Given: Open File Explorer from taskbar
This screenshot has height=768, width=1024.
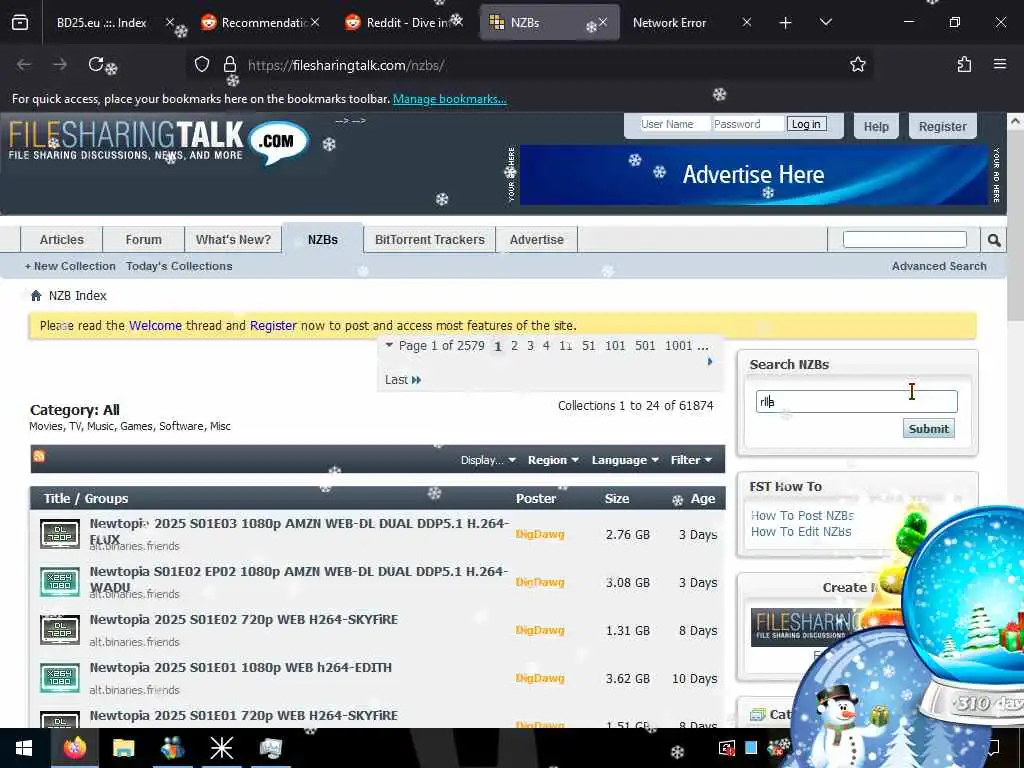Looking at the screenshot, I should (123, 748).
